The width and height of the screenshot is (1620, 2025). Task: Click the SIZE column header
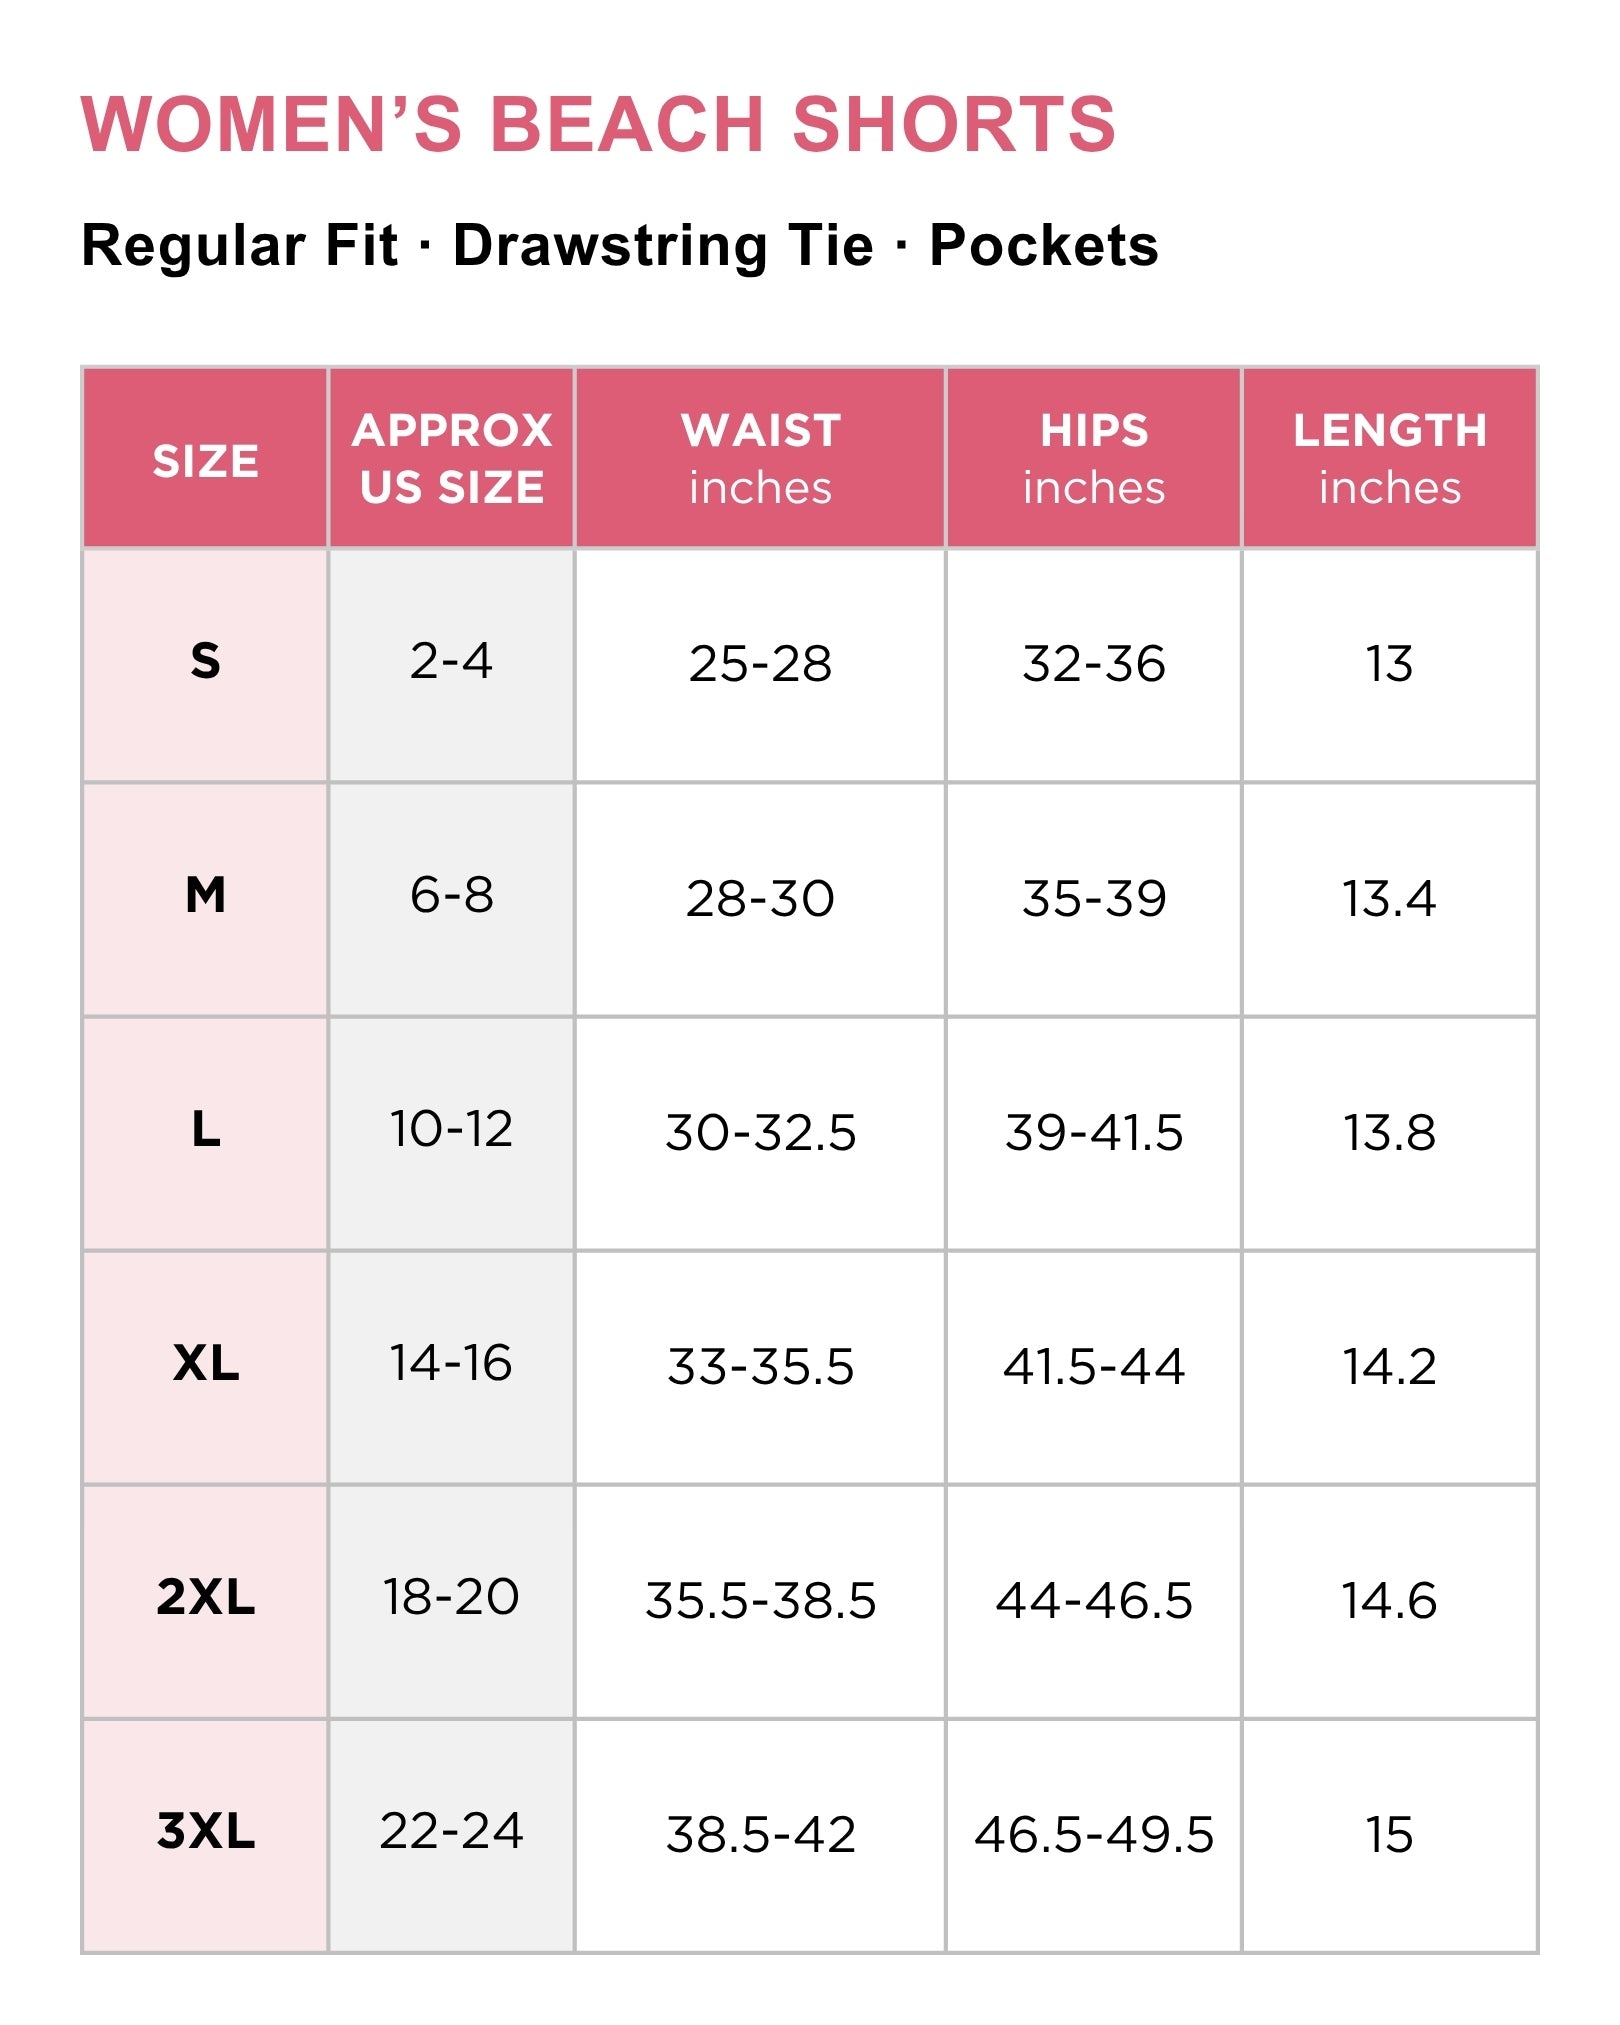click(x=205, y=459)
